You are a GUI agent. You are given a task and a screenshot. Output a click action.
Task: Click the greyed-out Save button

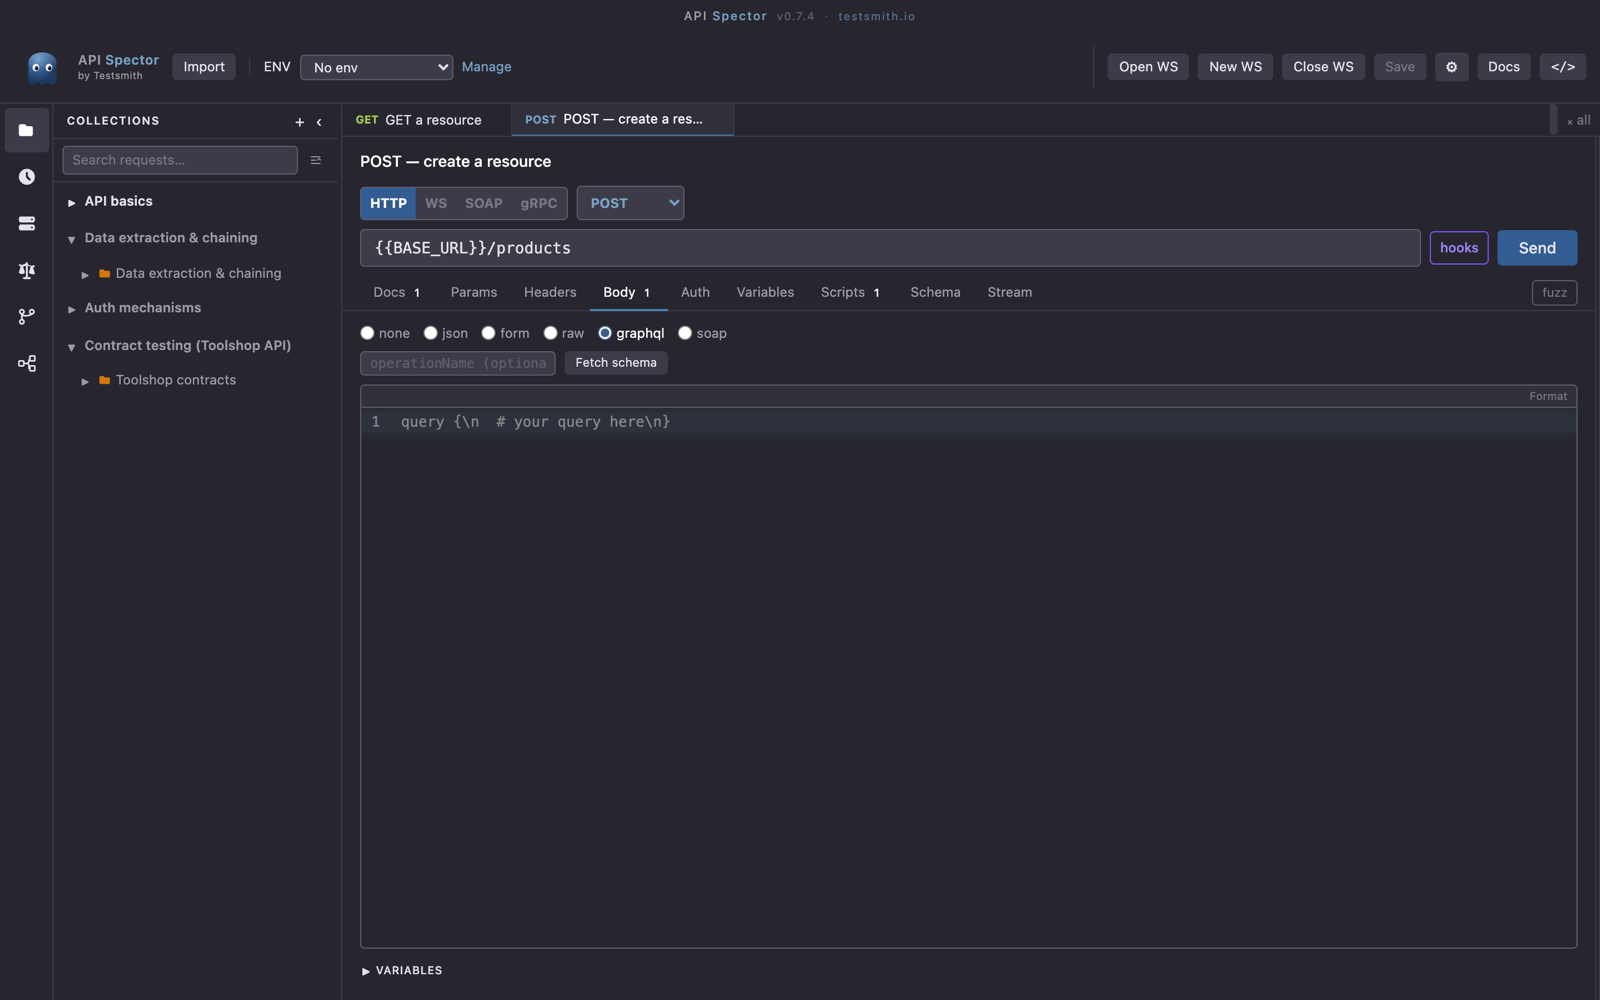pos(1400,67)
